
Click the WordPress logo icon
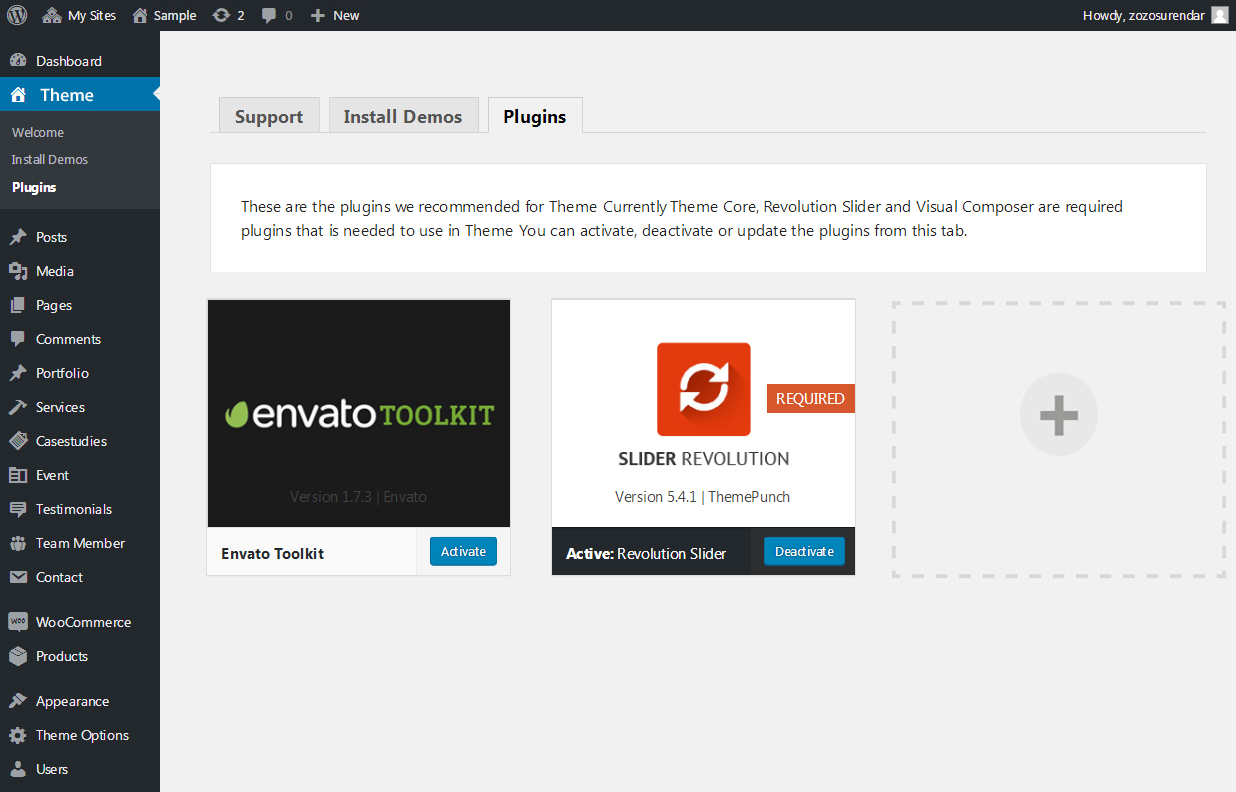coord(17,15)
